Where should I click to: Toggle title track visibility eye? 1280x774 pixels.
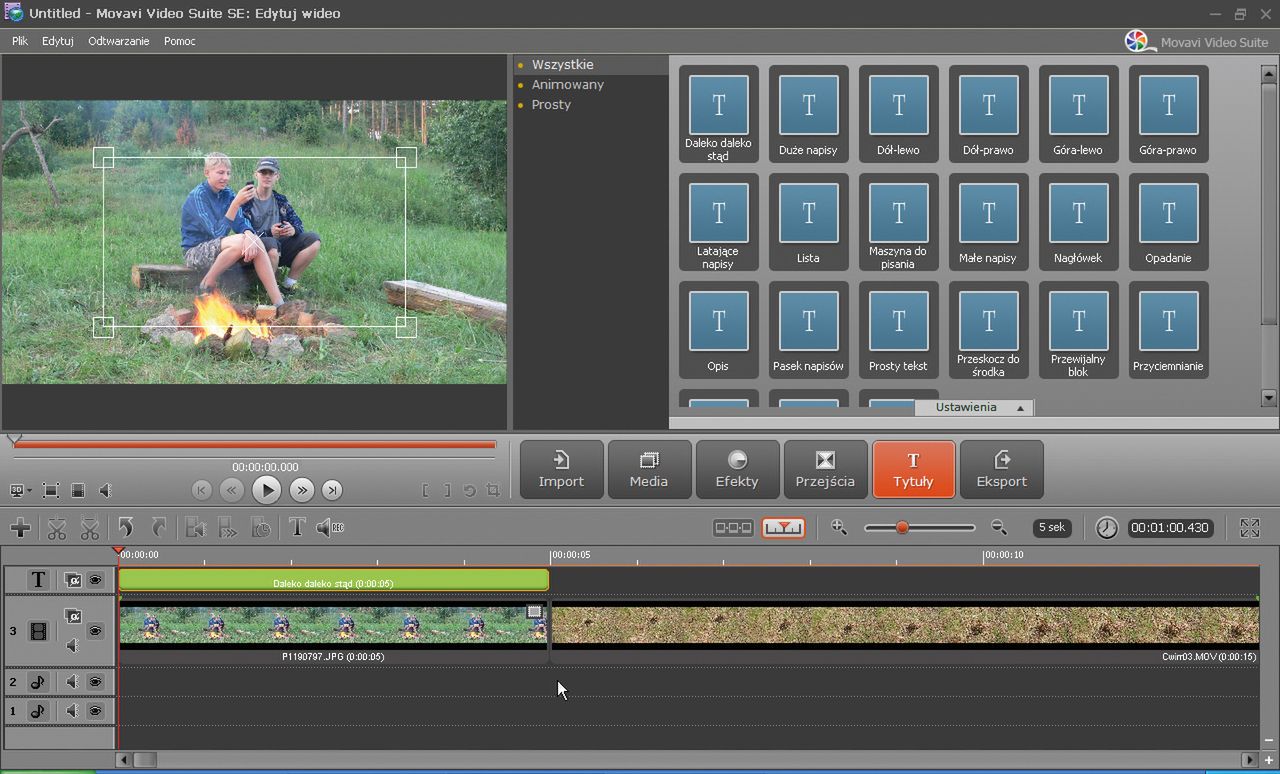[x=95, y=580]
